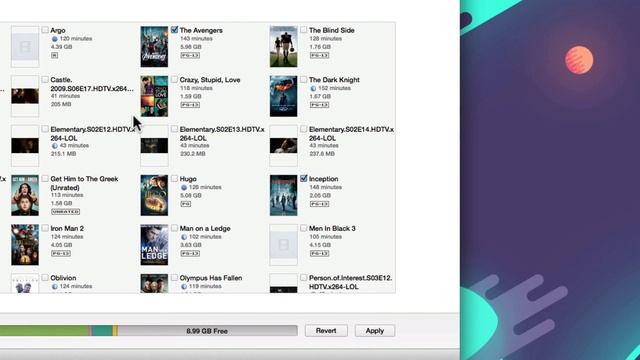
Task: Uncheck the Inception checkbox
Action: coord(303,178)
